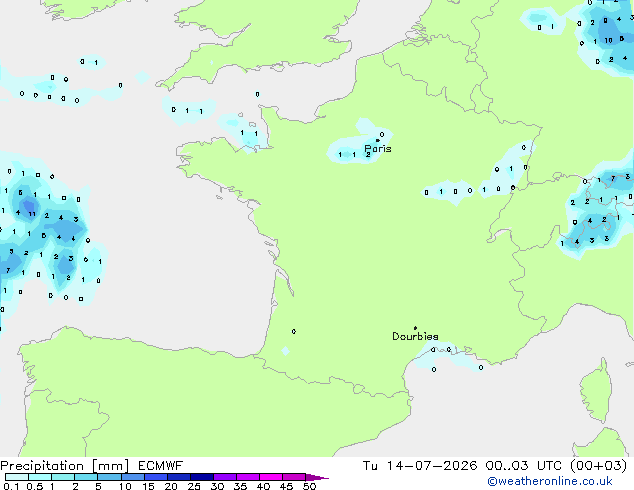Click the Paris location dot marker

click(378, 140)
